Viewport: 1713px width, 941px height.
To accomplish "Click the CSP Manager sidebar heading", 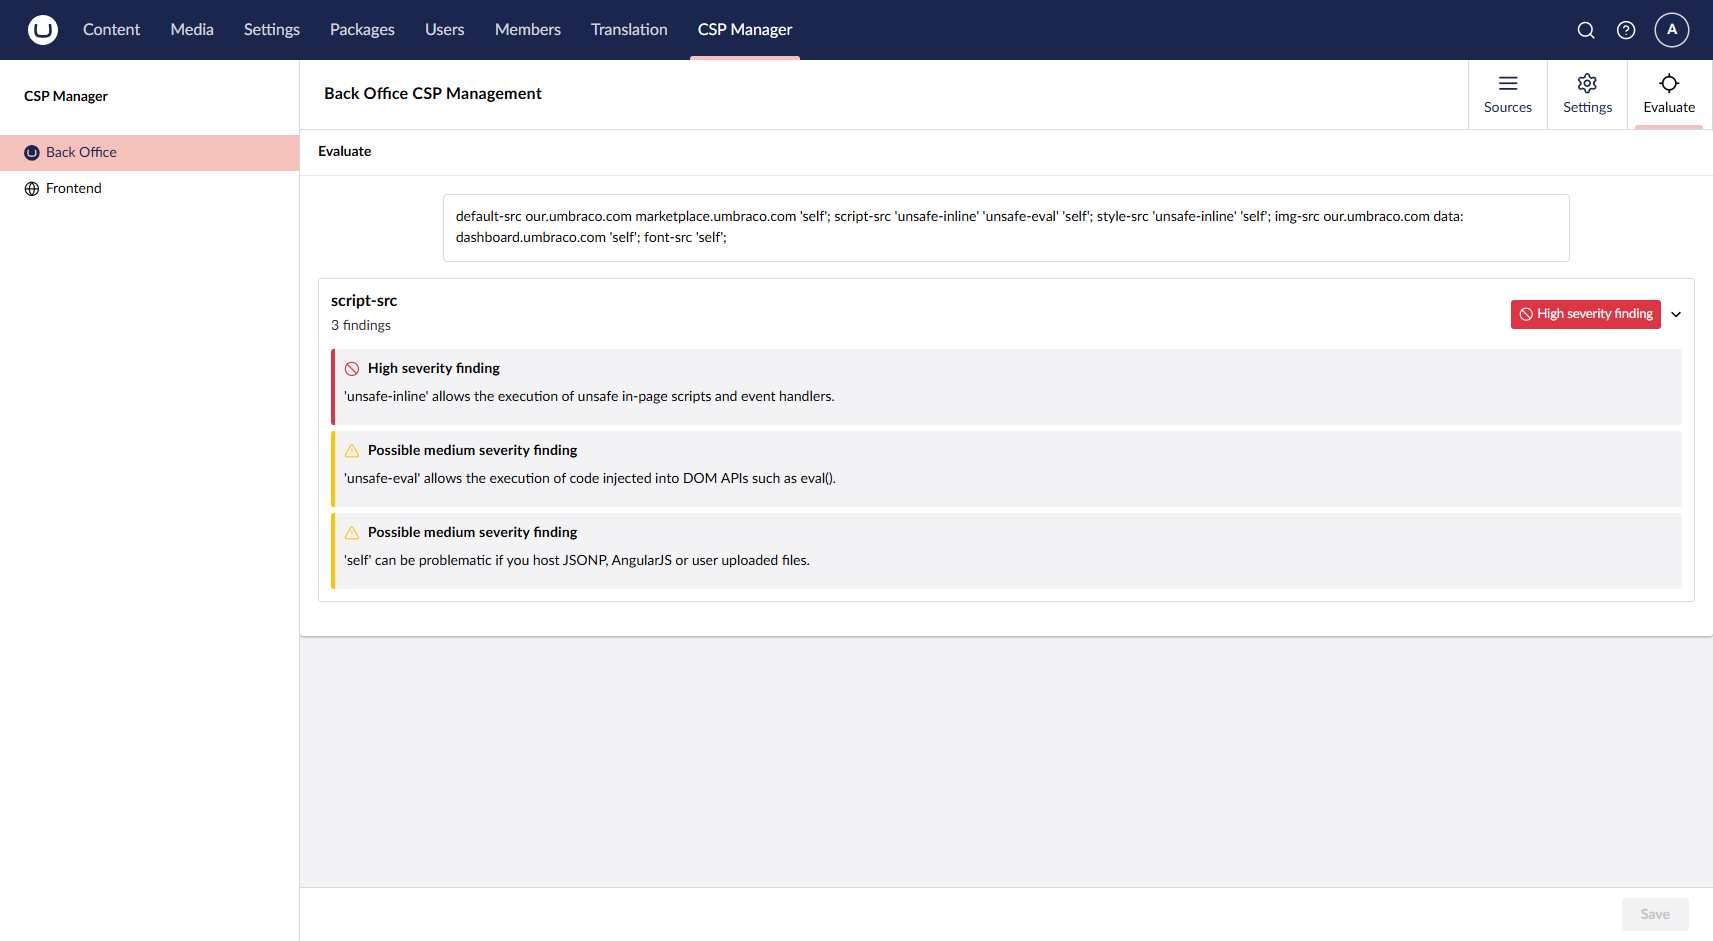I will click(66, 97).
